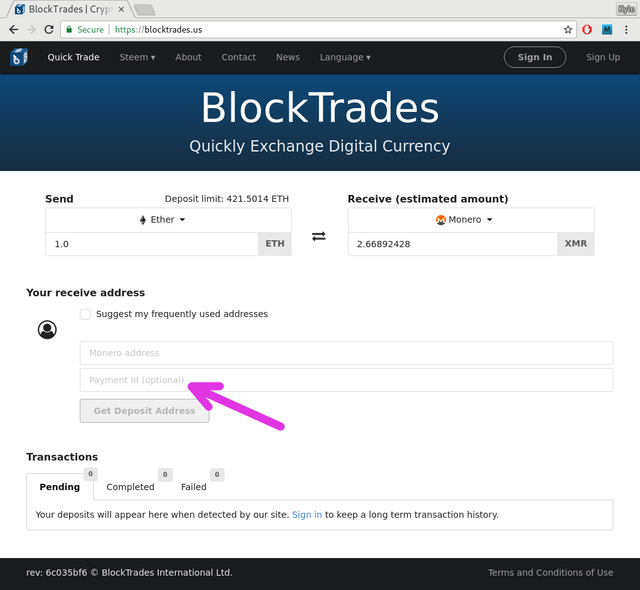This screenshot has width=640, height=590.
Task: Open the Opera extension icon
Action: pyautogui.click(x=587, y=29)
